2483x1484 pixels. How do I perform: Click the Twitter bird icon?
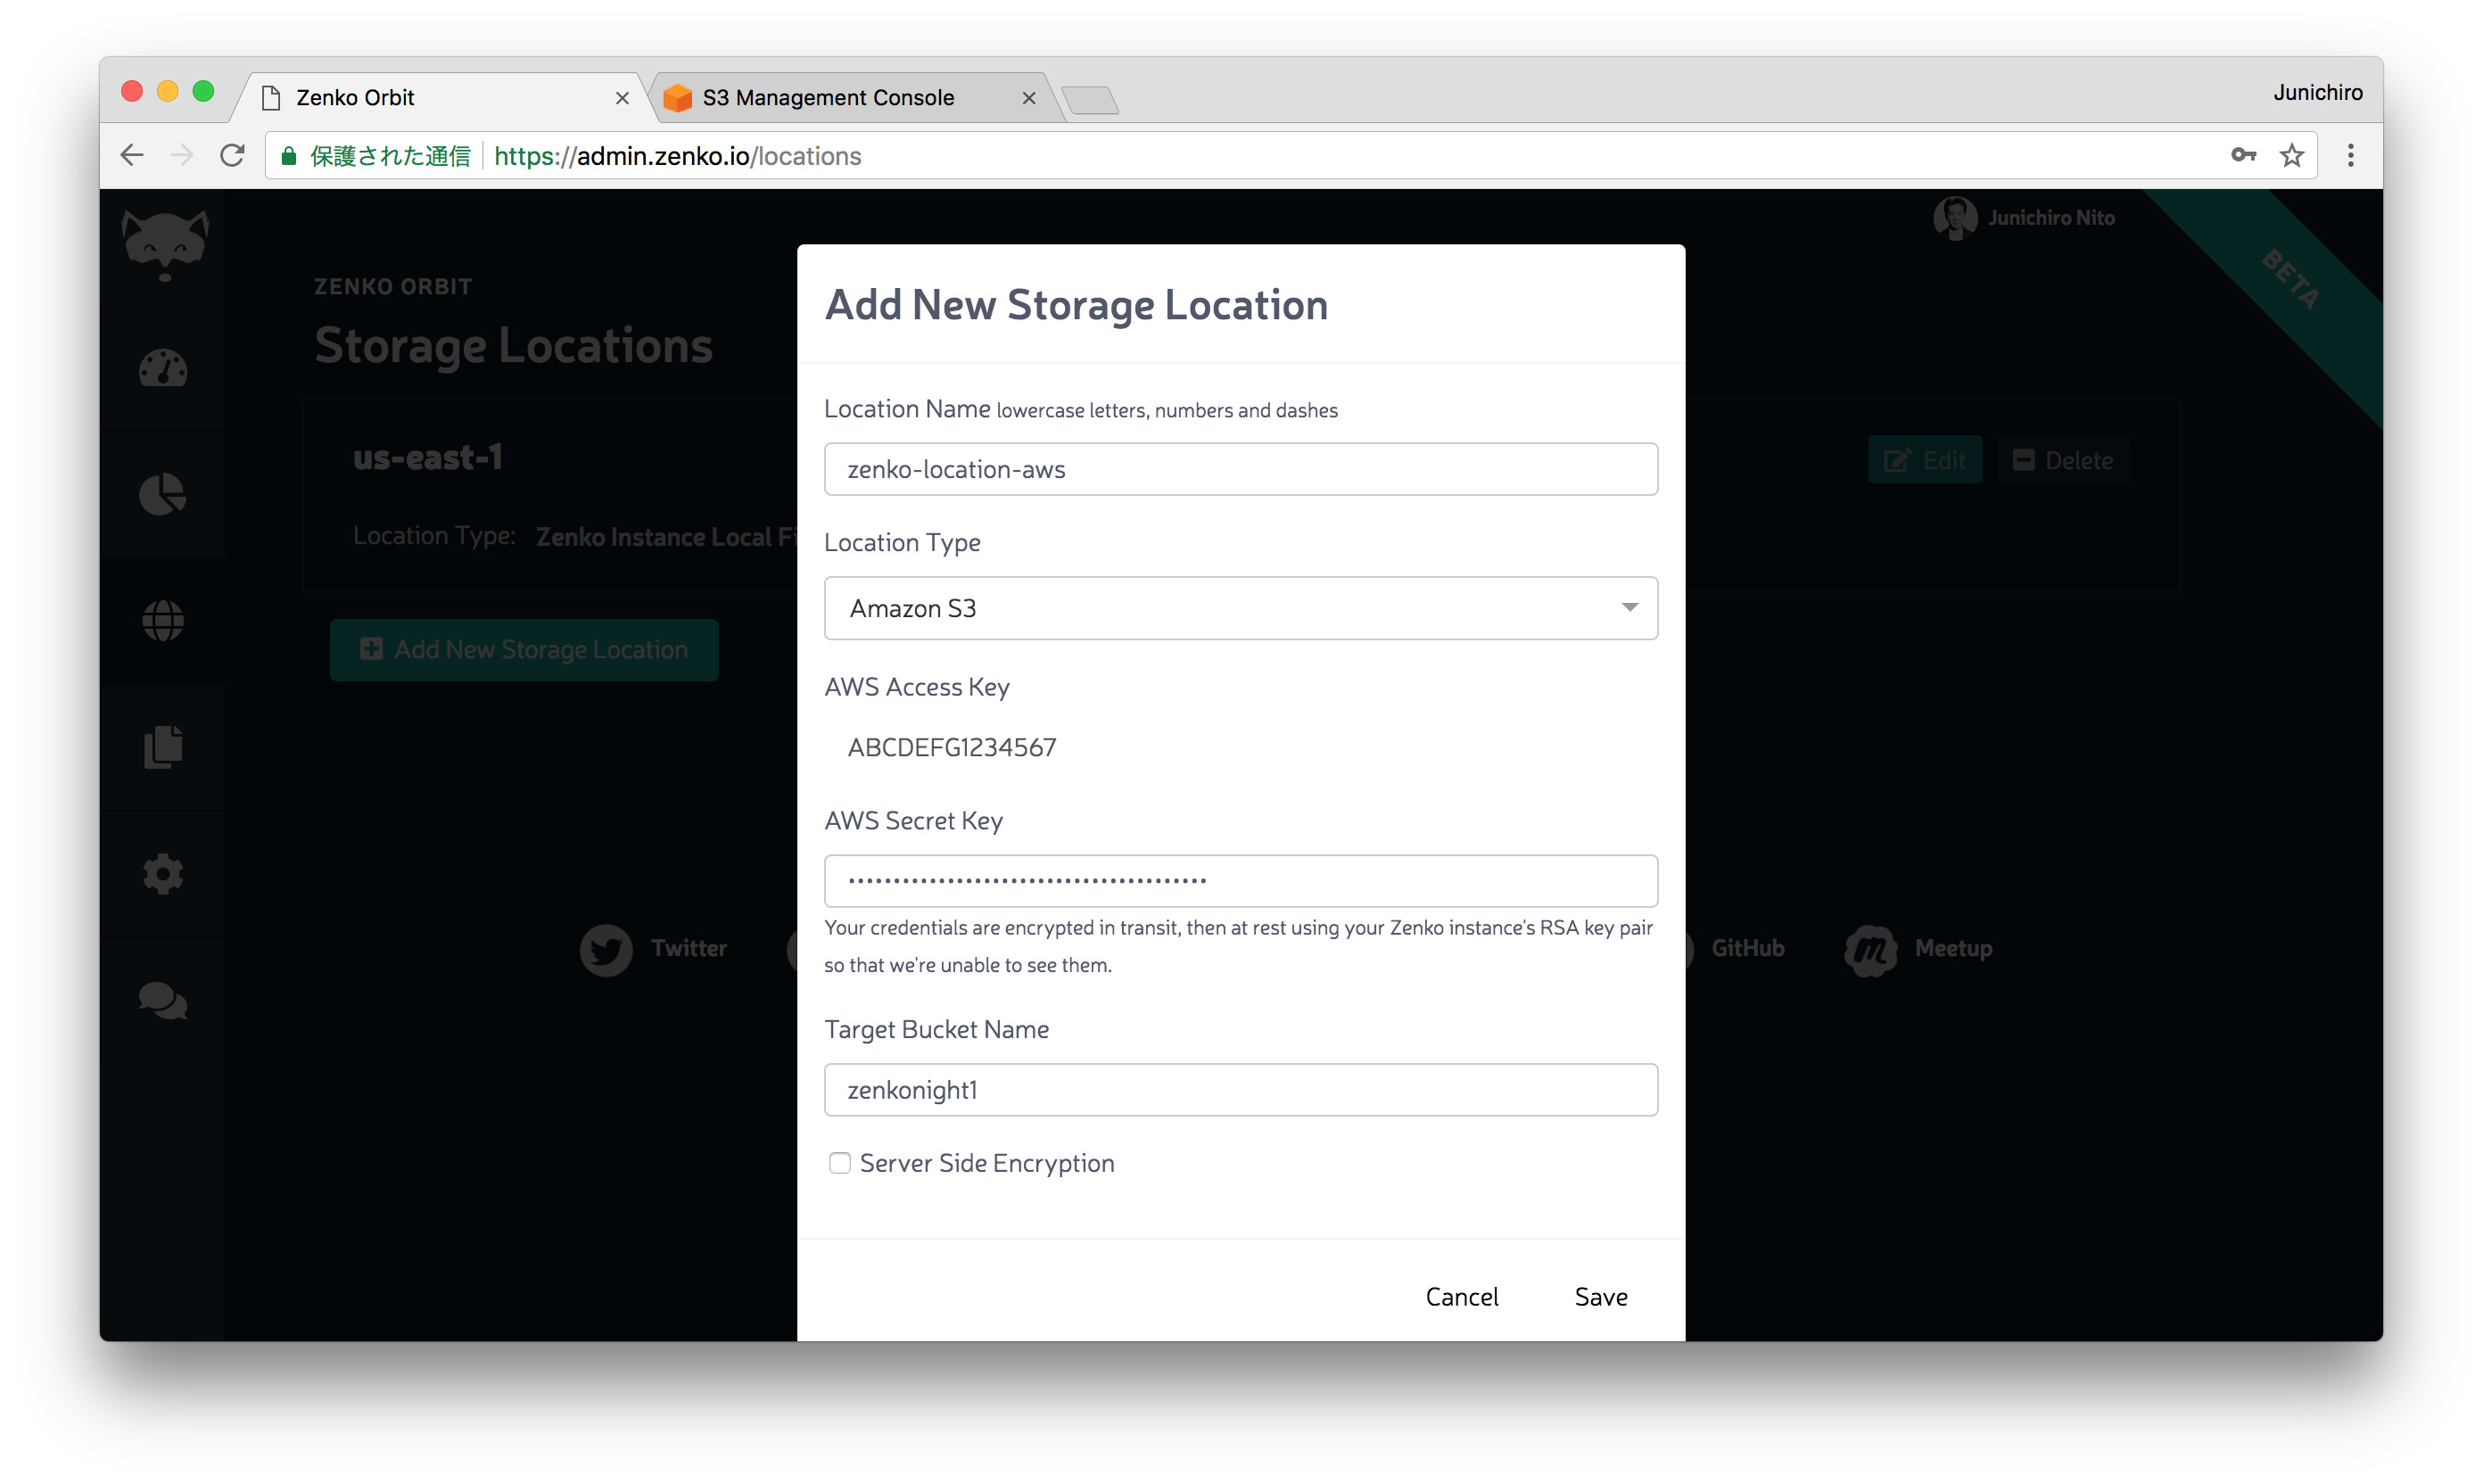click(606, 949)
